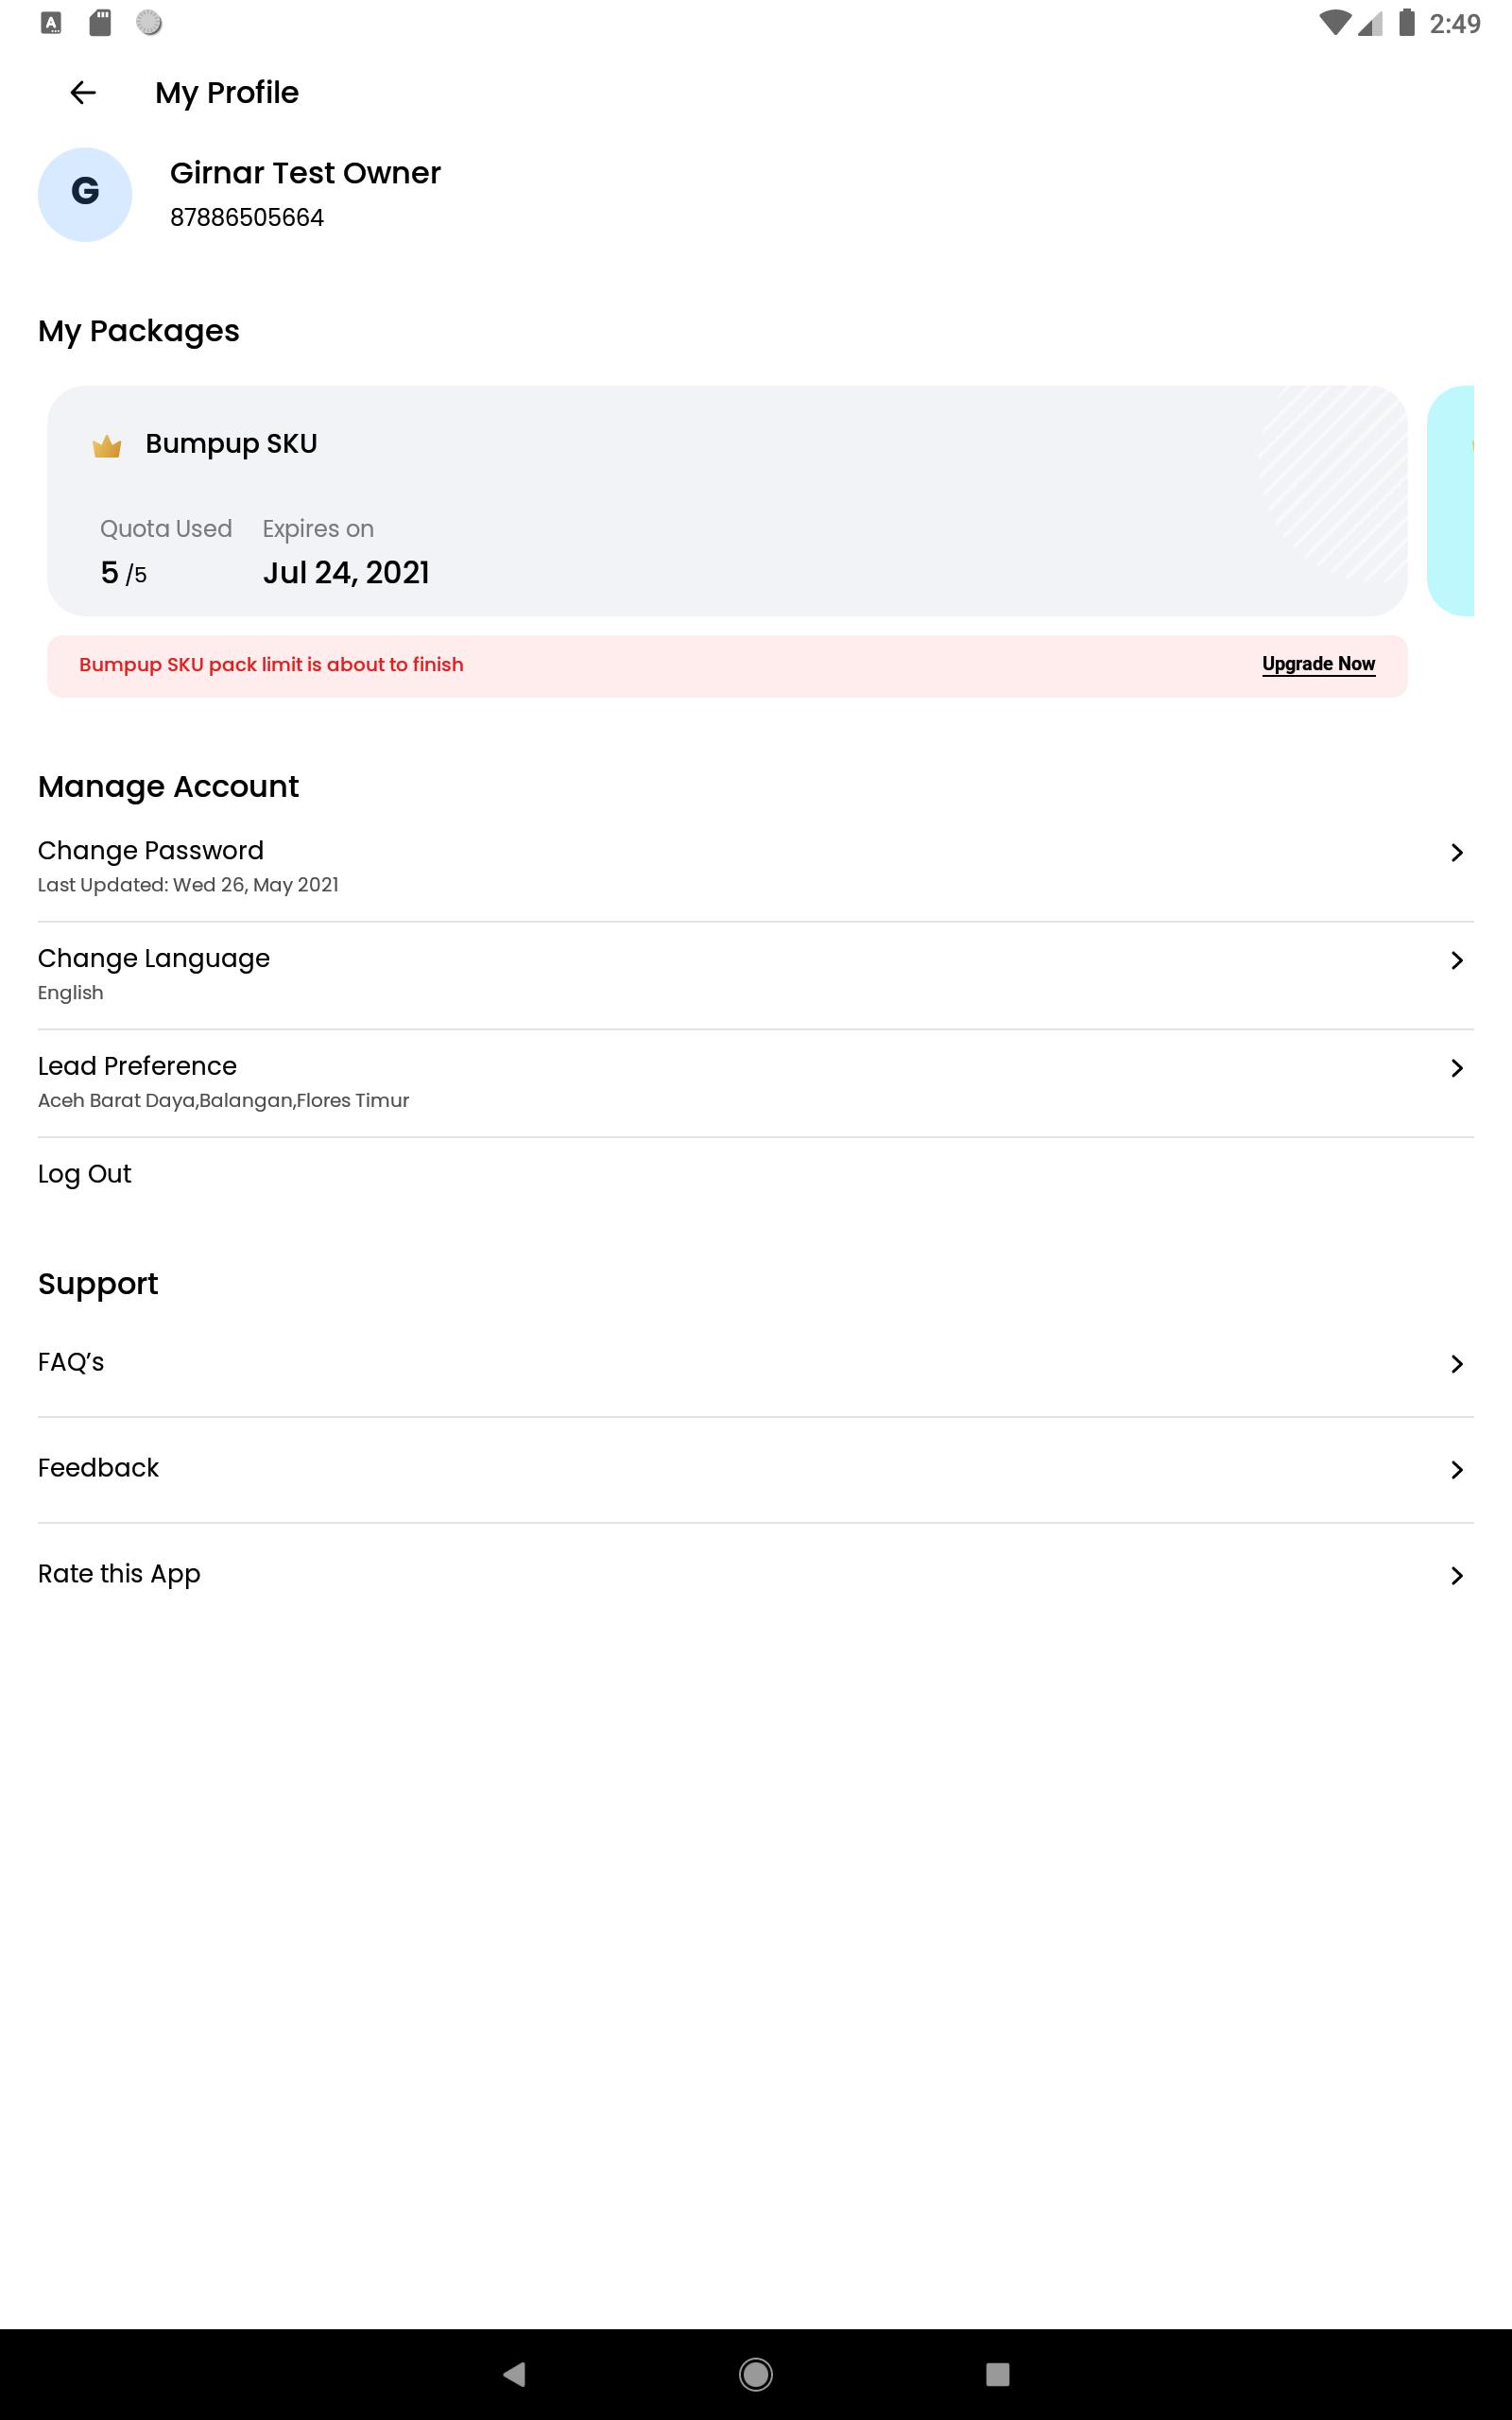Tap chevron for Rate this App
This screenshot has height=2420, width=1512.
[1457, 1576]
